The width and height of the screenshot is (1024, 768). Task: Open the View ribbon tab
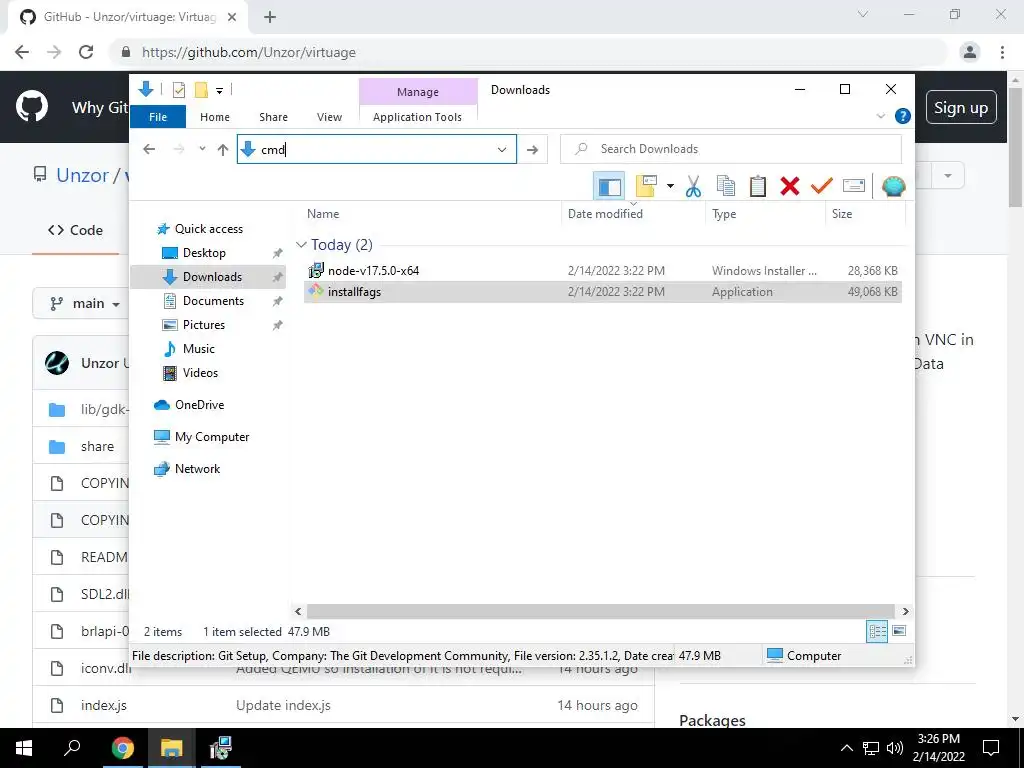point(329,117)
